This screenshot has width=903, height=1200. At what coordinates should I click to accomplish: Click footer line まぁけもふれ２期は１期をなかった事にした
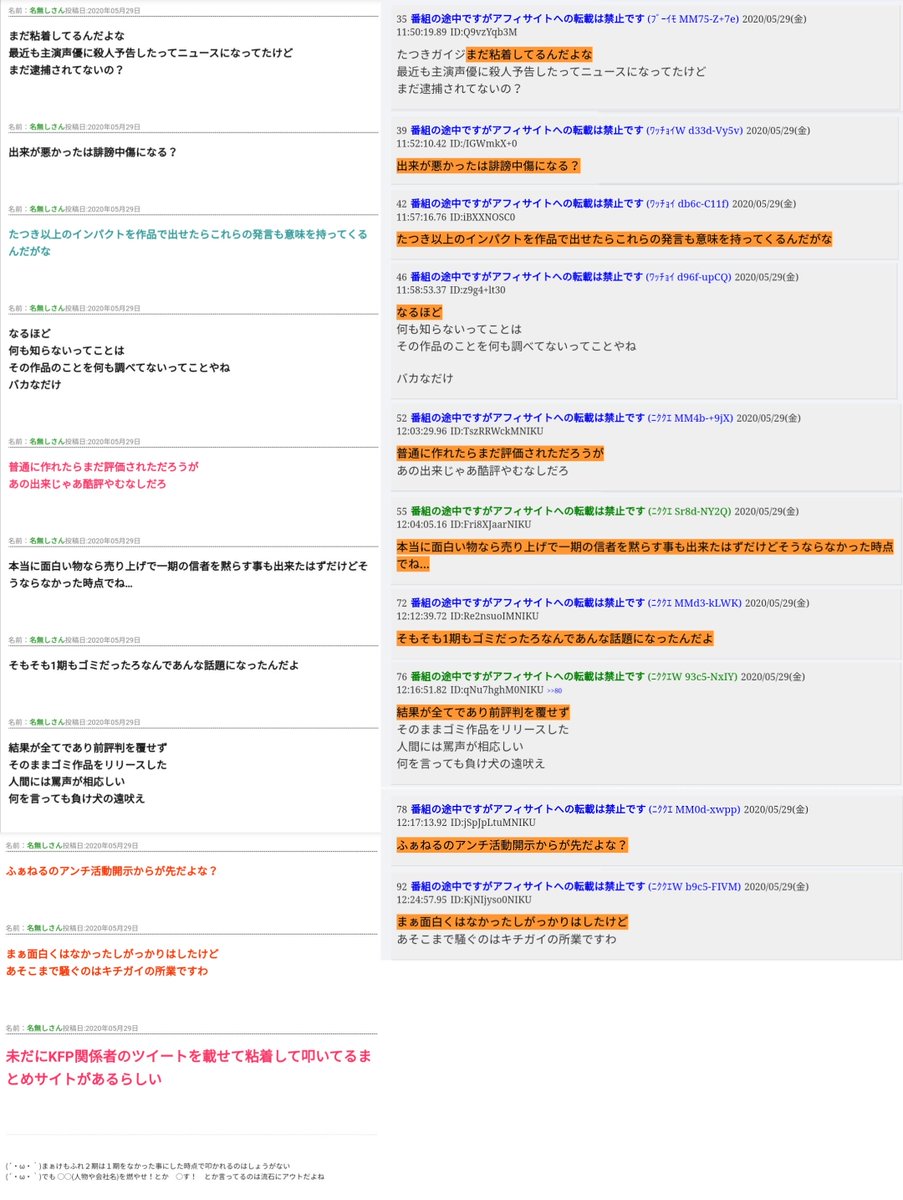149,1166
